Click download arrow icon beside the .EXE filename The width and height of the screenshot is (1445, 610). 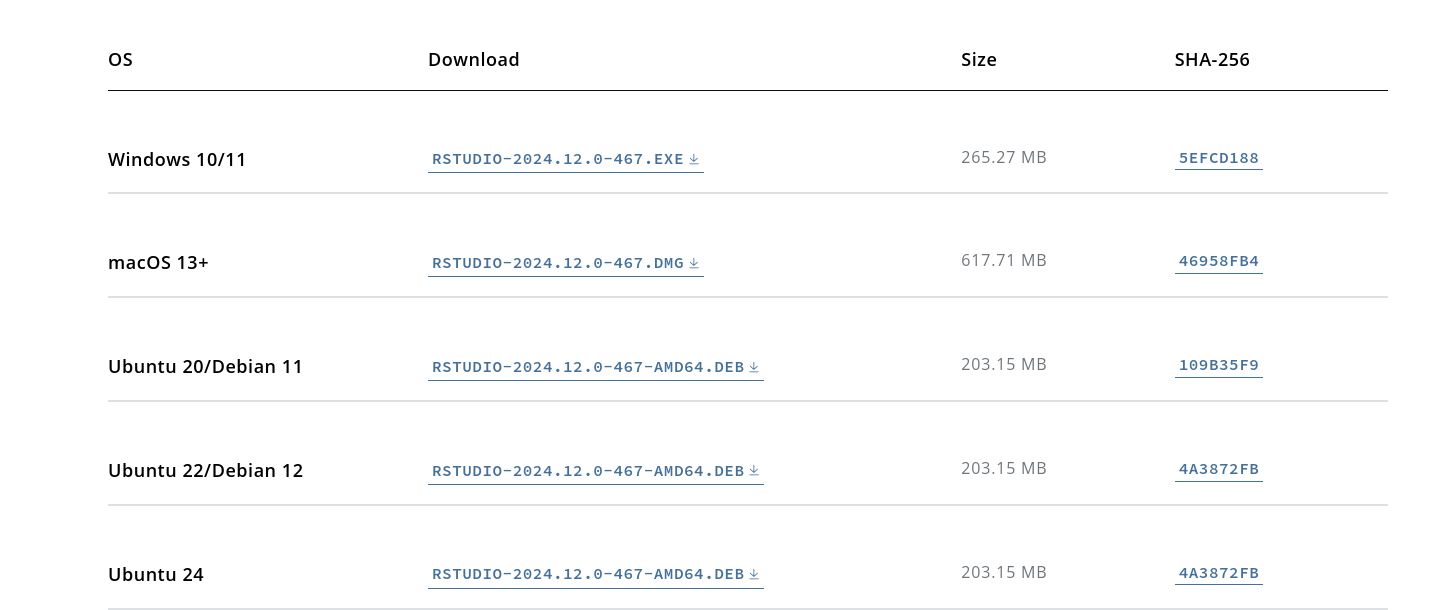(694, 159)
